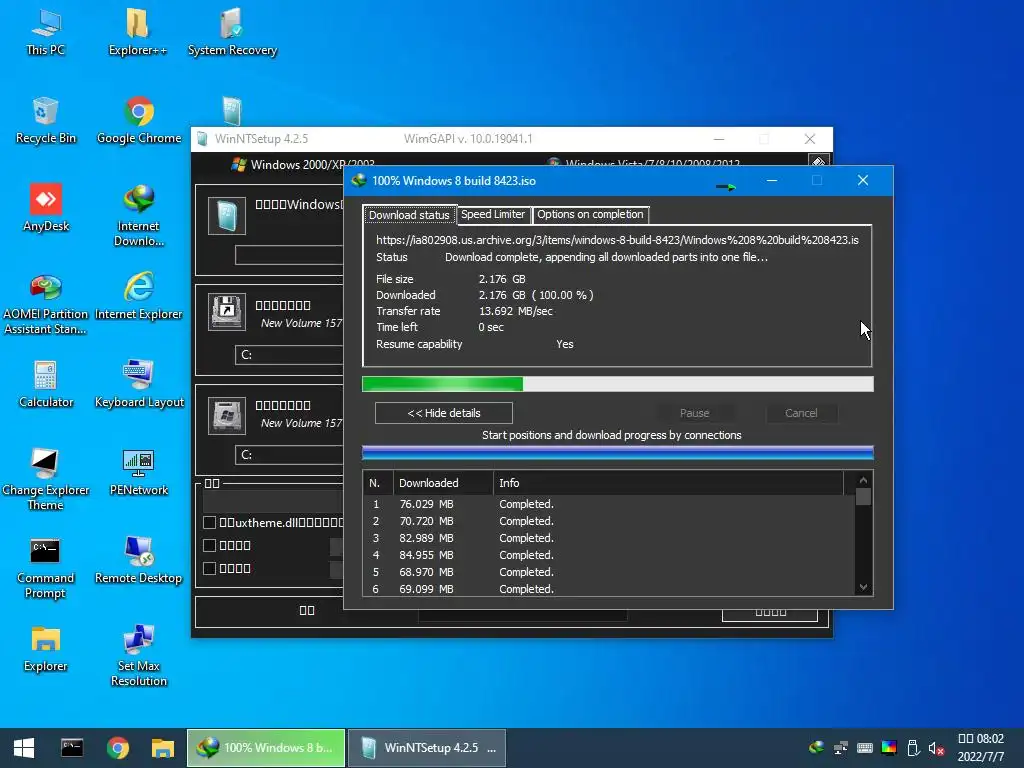Open Set Max Resolution desktop icon
This screenshot has height=768, width=1024.
click(x=138, y=656)
